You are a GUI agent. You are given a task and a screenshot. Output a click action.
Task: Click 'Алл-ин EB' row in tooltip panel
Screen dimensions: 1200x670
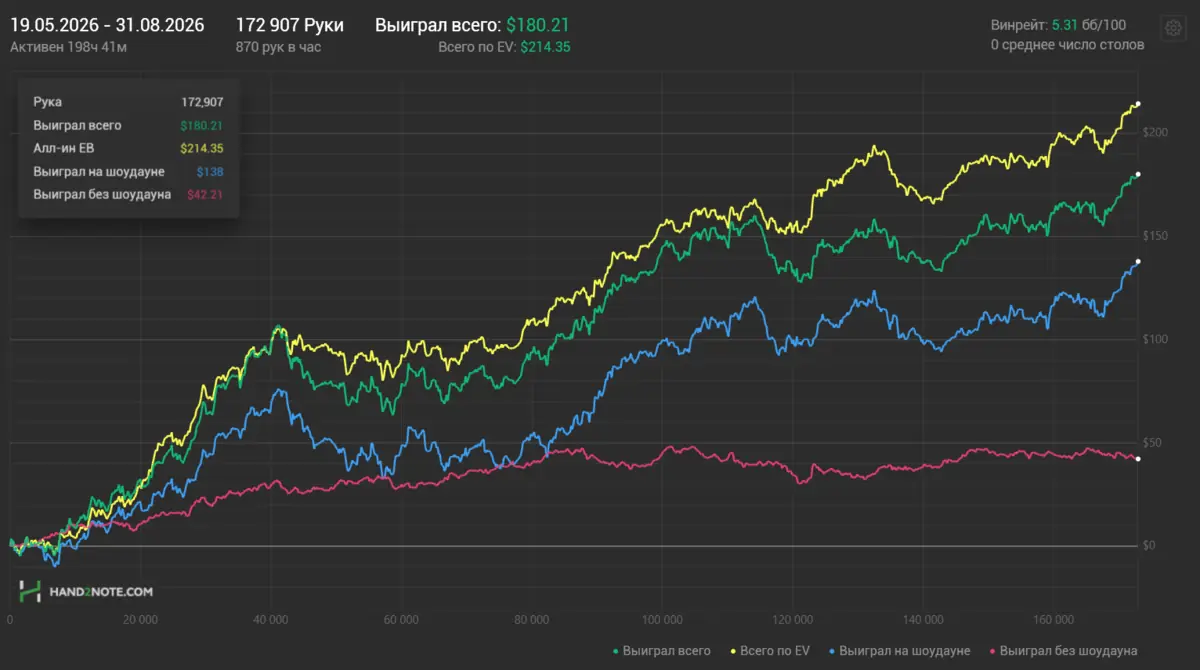pos(128,148)
